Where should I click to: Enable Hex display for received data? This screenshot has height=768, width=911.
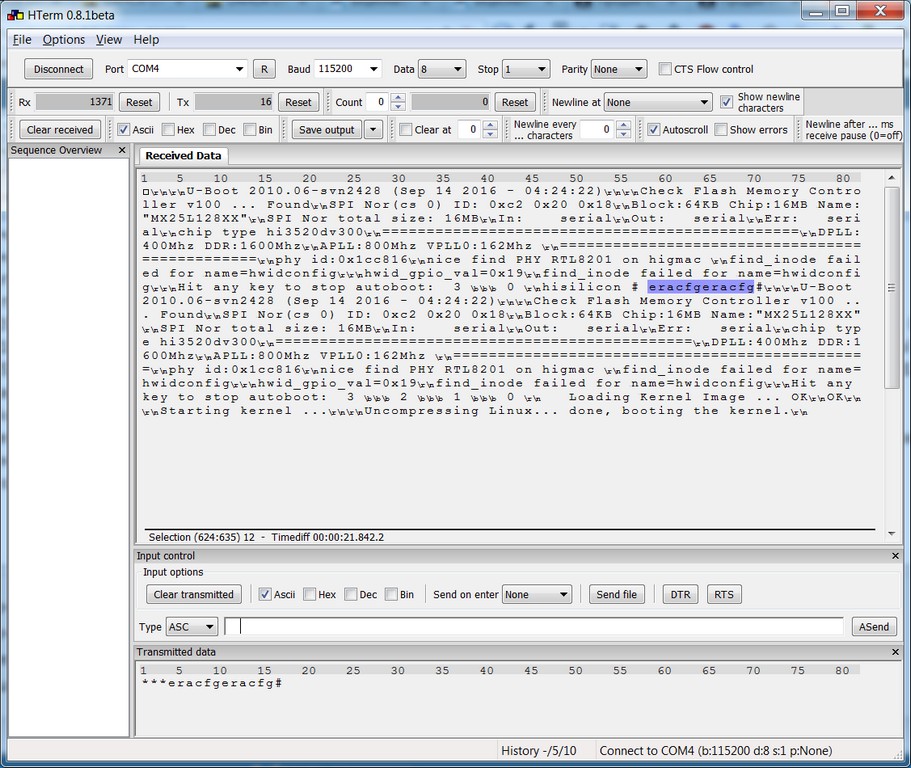coord(168,130)
